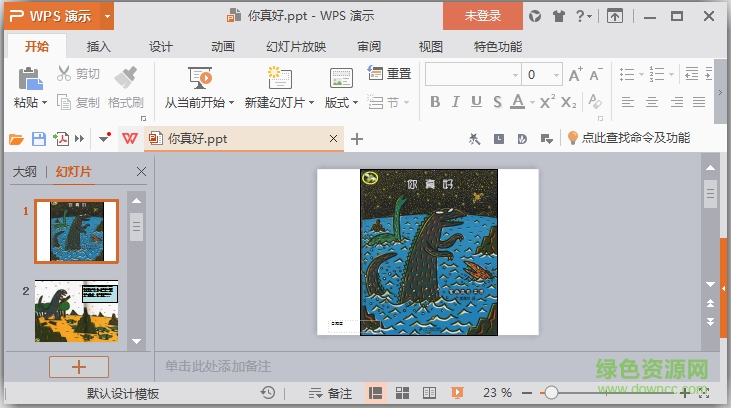Screen dimensions: 731x408
Task: Open the font name combo box
Action: pos(473,75)
